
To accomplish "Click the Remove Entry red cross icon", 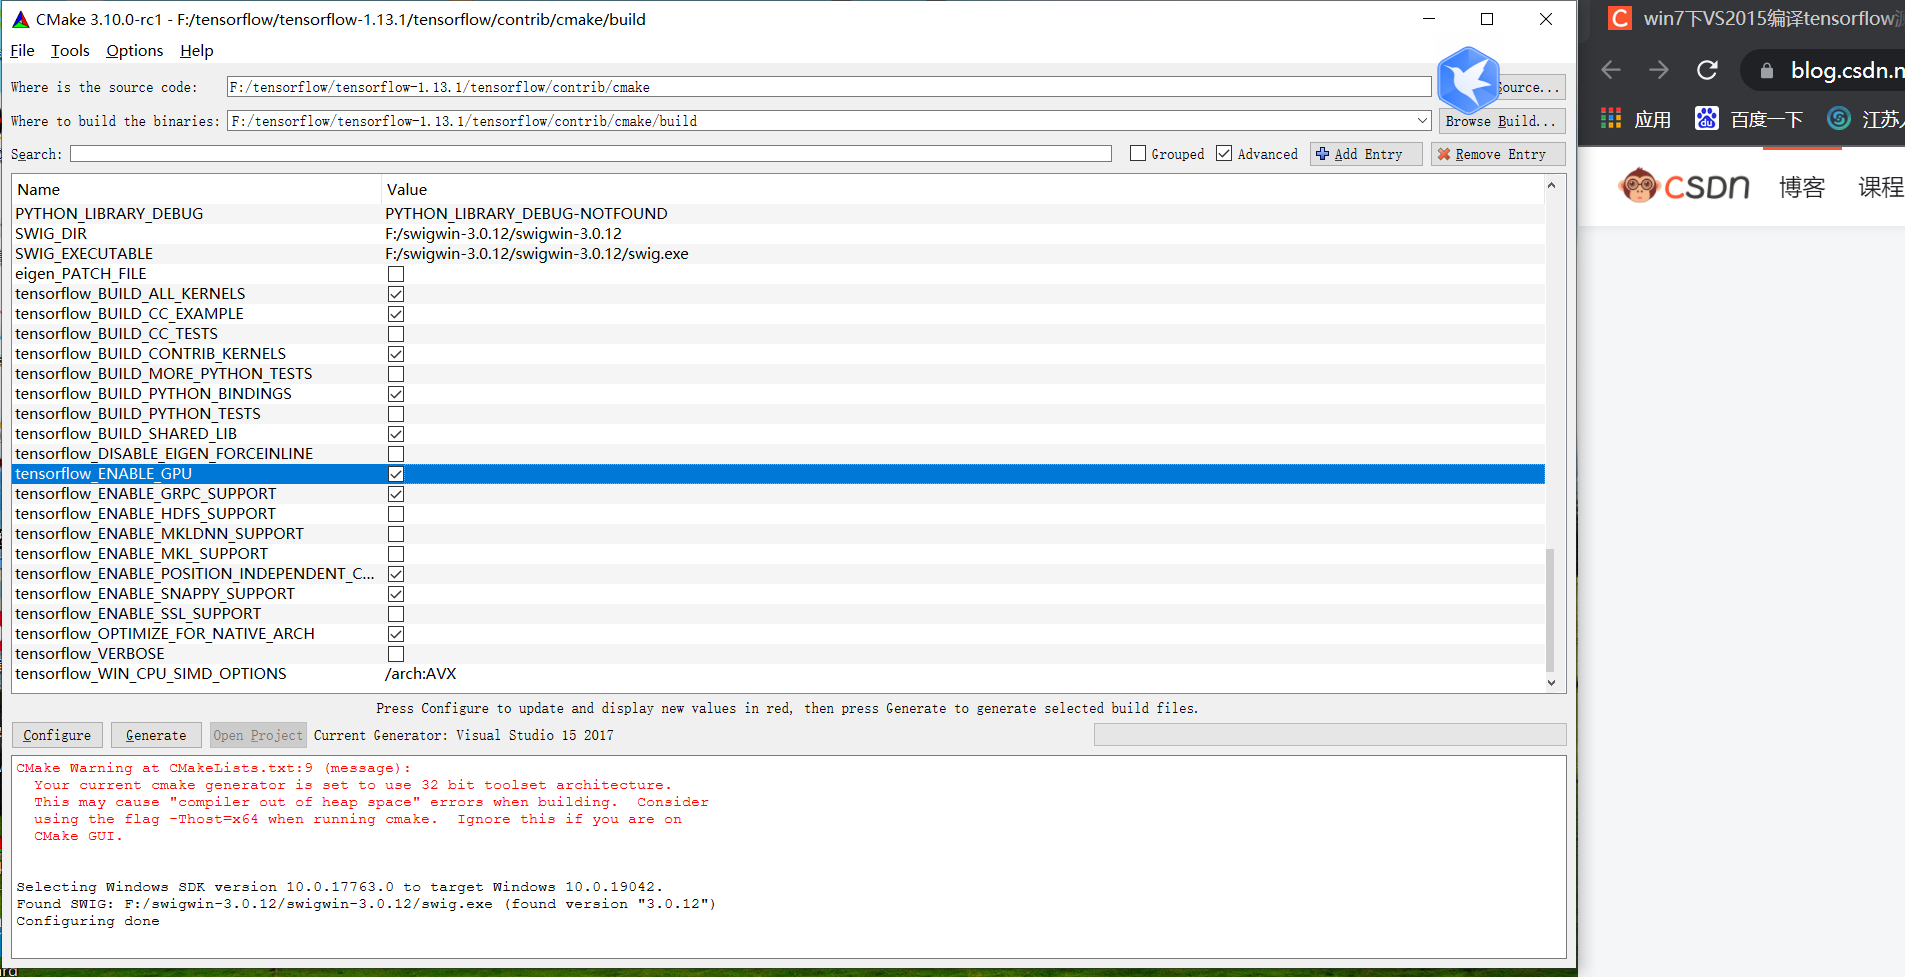I will click(1444, 154).
